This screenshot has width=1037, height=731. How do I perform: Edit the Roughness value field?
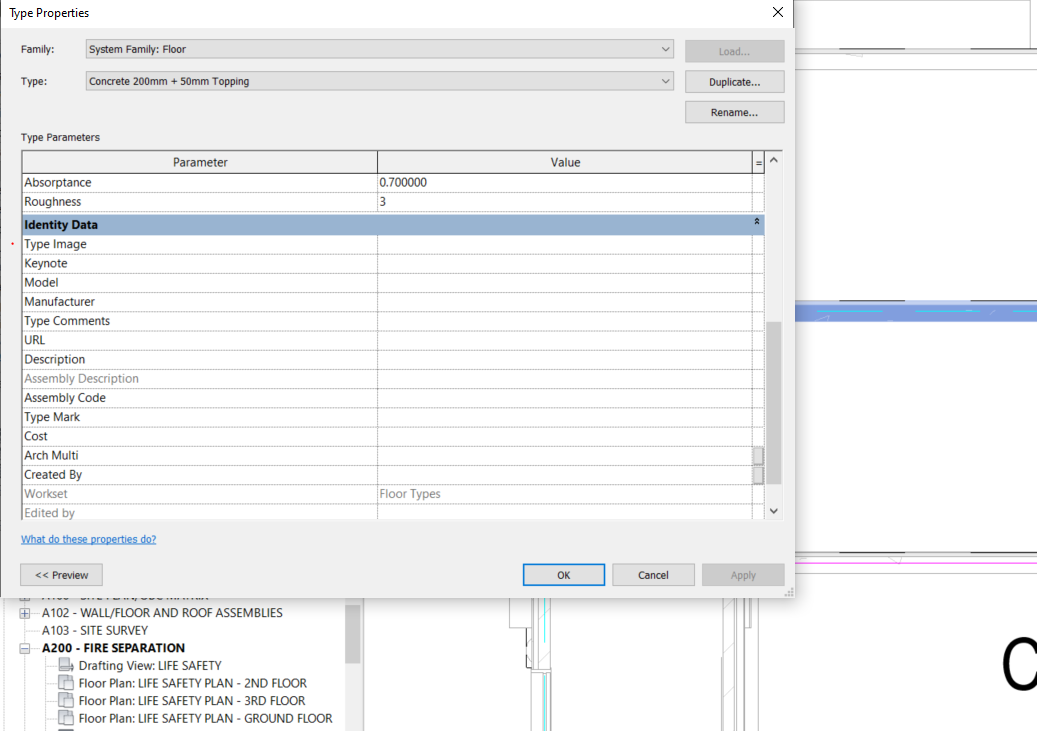500,201
